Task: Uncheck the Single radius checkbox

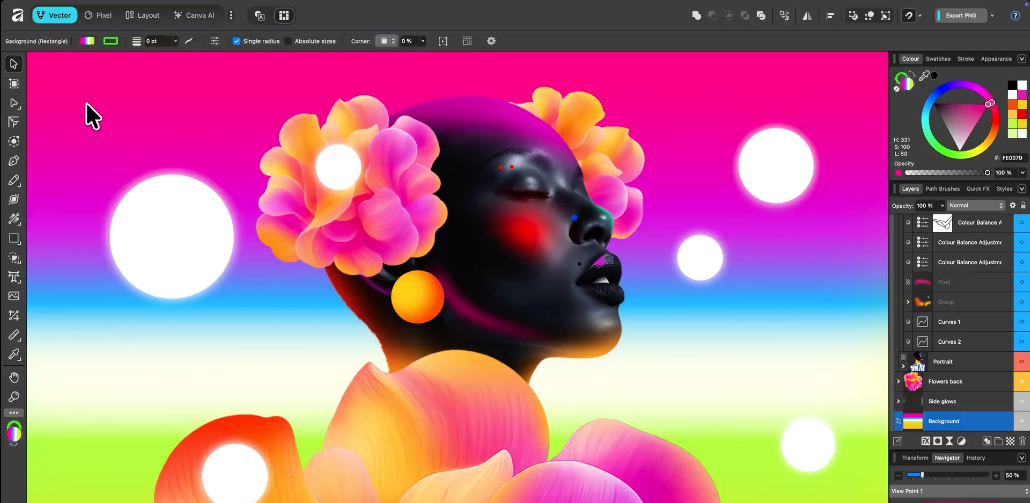Action: click(x=236, y=41)
